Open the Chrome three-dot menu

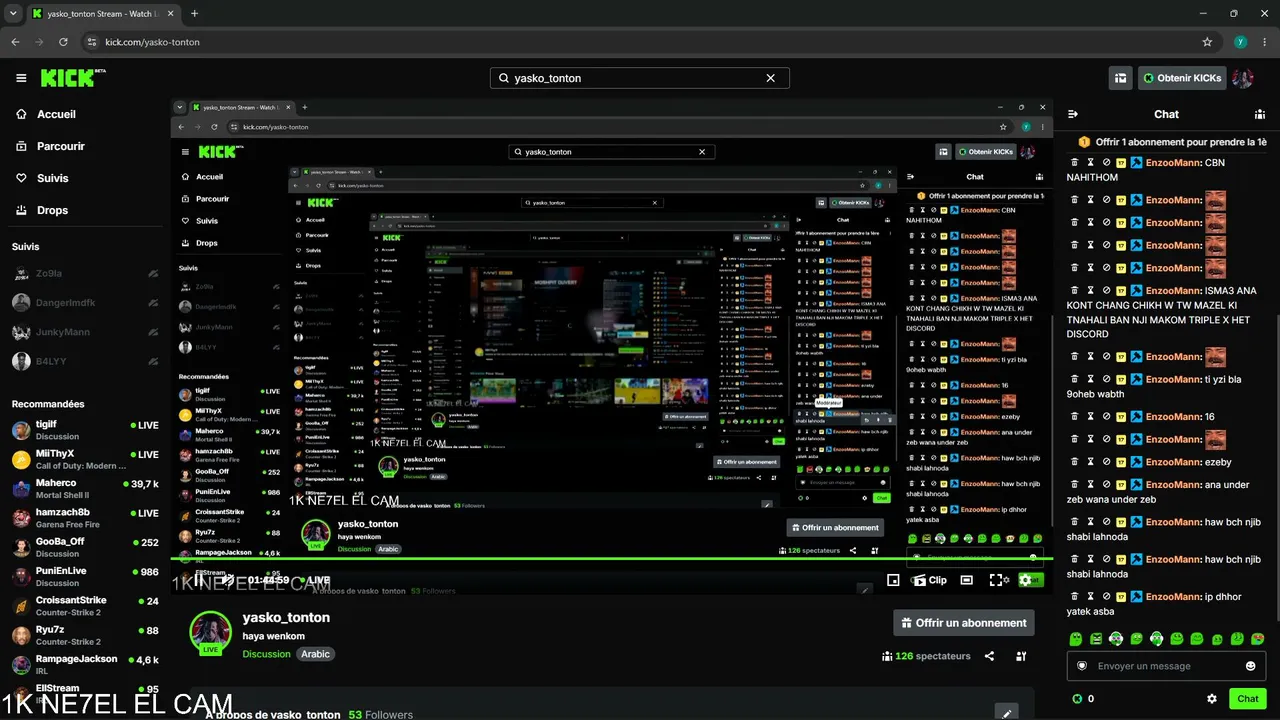[1264, 42]
